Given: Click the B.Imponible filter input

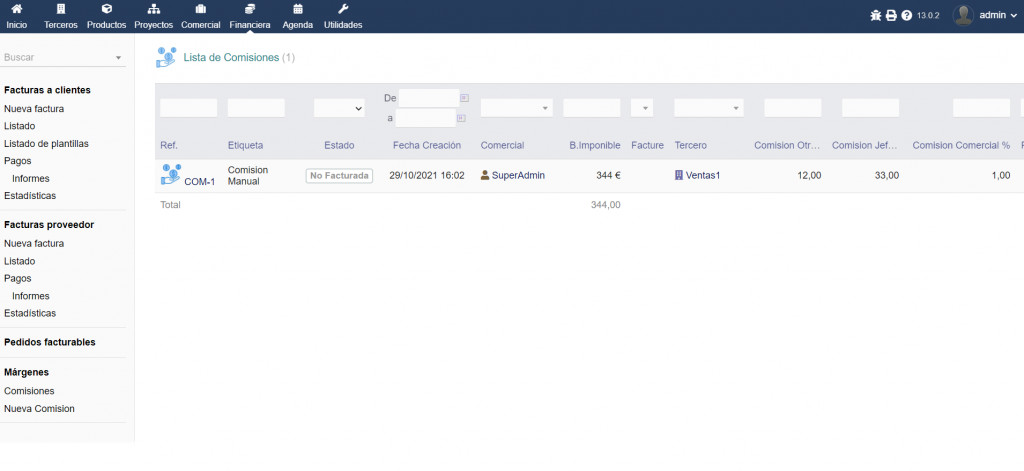Looking at the screenshot, I should click(592, 108).
